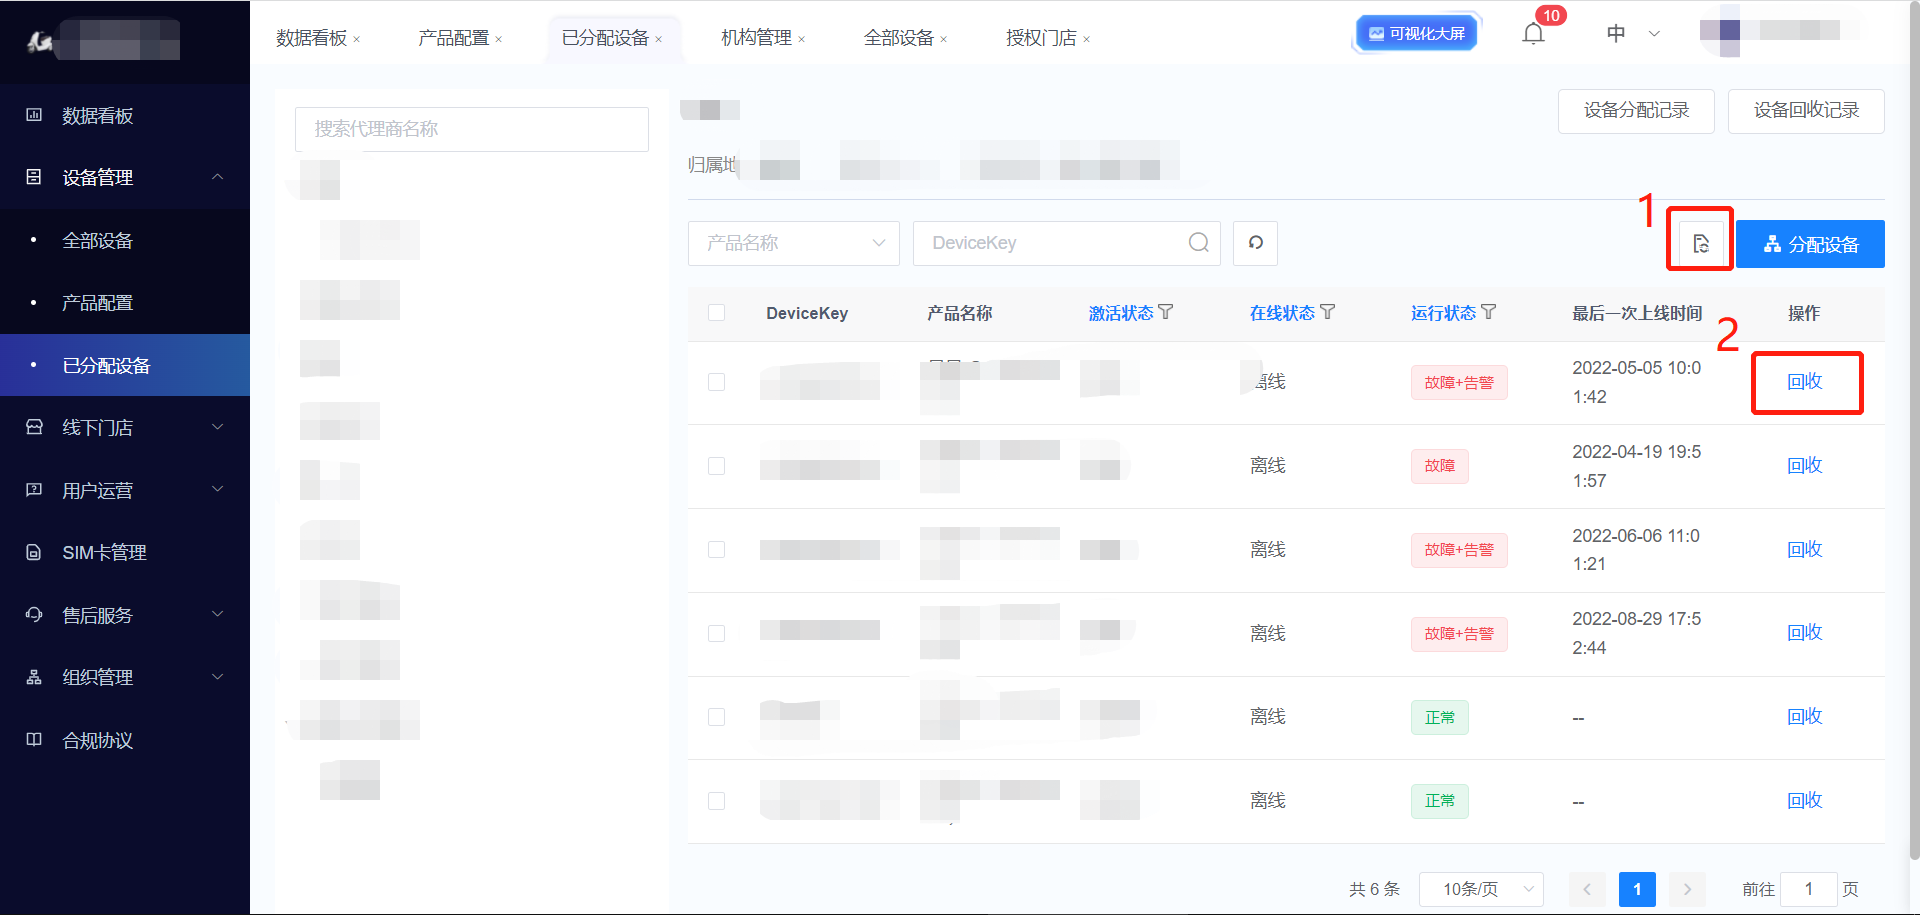Viewport: 1920px width, 915px height.
Task: Focus the 搜索代理商名称 search field
Action: pos(471,129)
